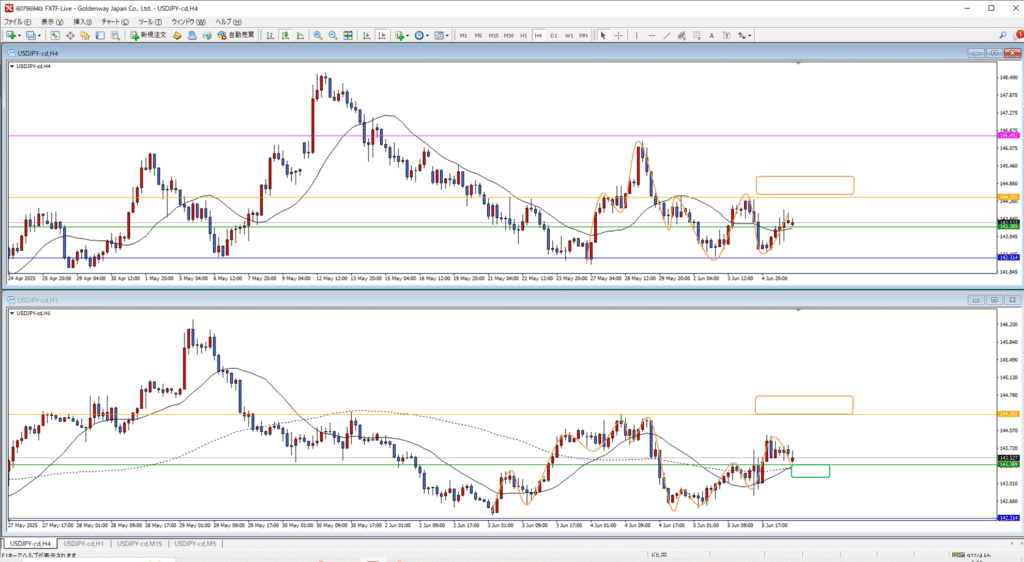Select the arrows drawing tool
The image size is (1024, 562).
(x=741, y=35)
